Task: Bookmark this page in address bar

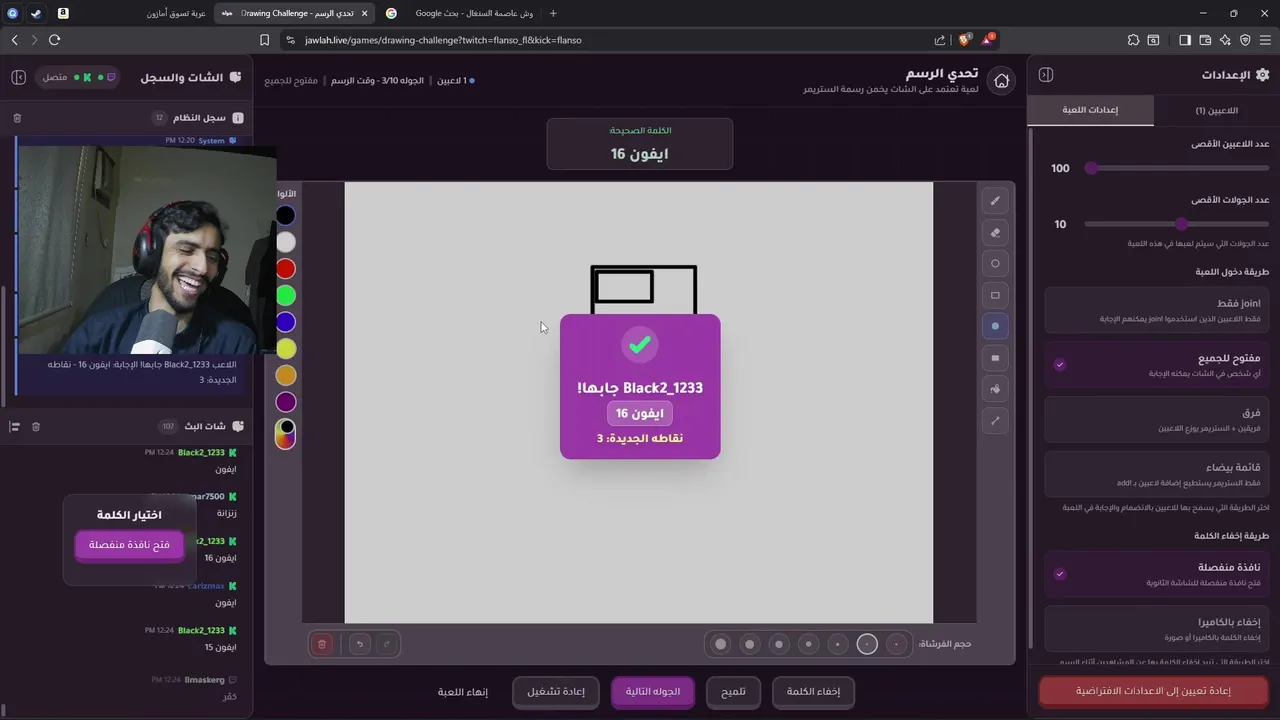Action: pyautogui.click(x=265, y=40)
